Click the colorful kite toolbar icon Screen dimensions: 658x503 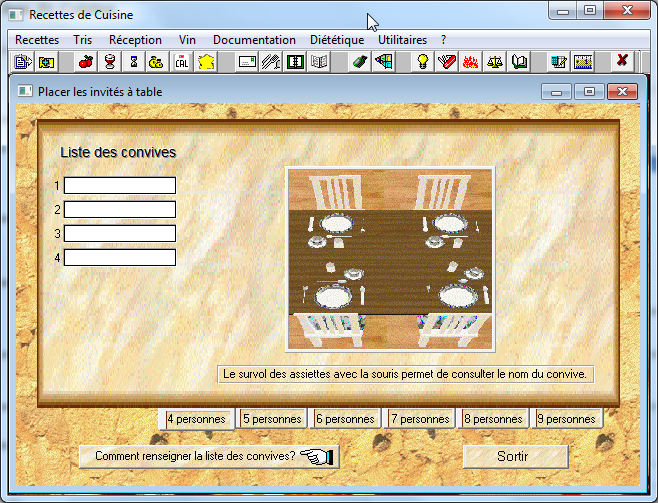pyautogui.click(x=384, y=62)
